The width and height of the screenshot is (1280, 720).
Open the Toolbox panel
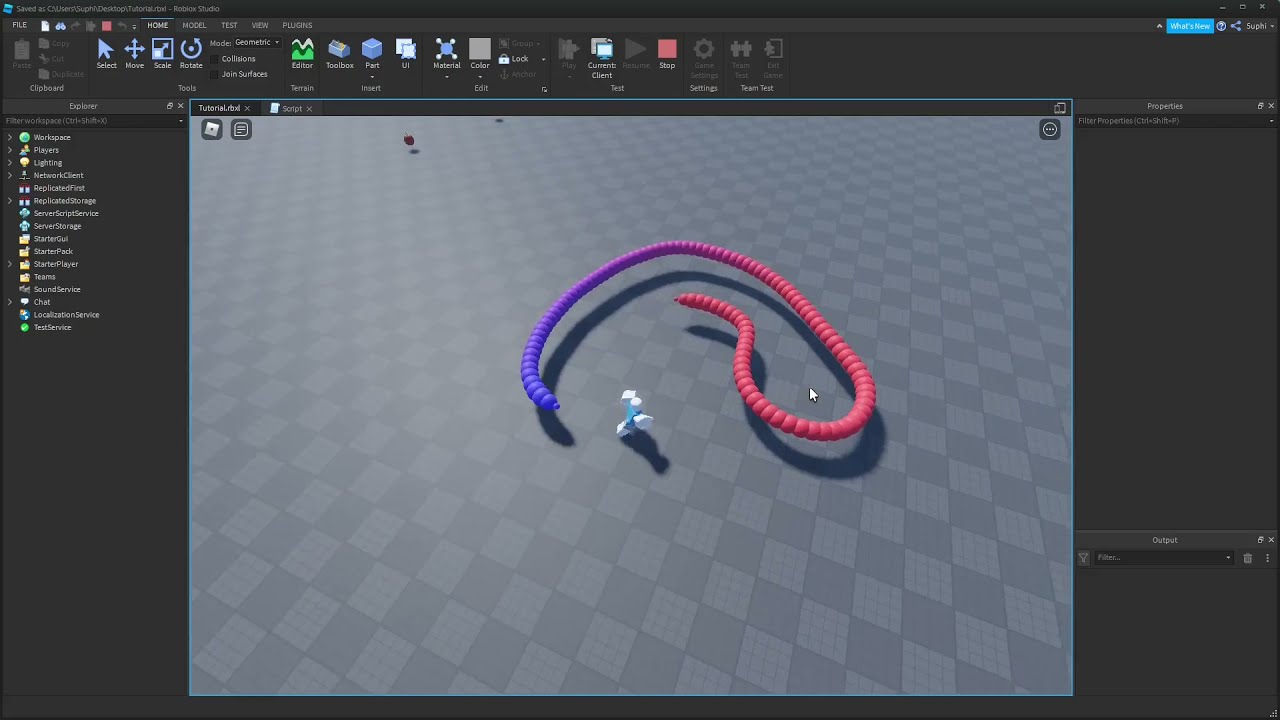pos(339,54)
